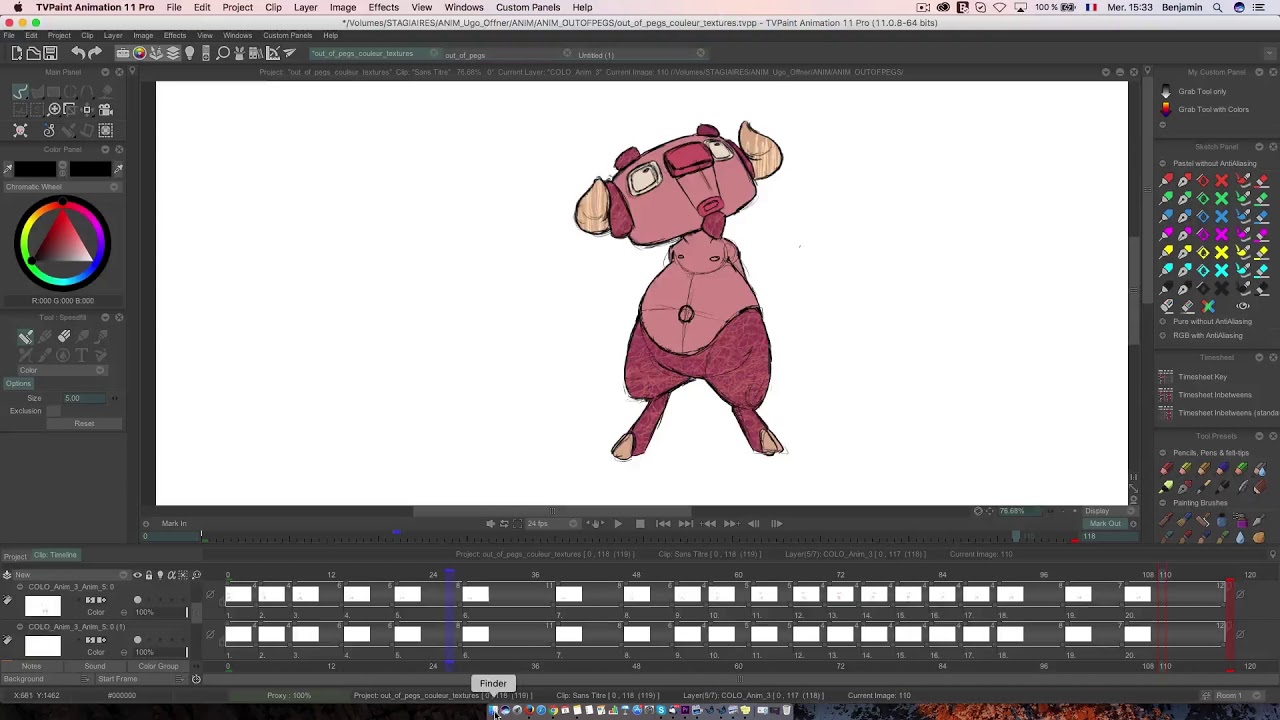Open the Effects menu in macOS menu bar
This screenshot has width=1280, height=720.
coord(383,7)
